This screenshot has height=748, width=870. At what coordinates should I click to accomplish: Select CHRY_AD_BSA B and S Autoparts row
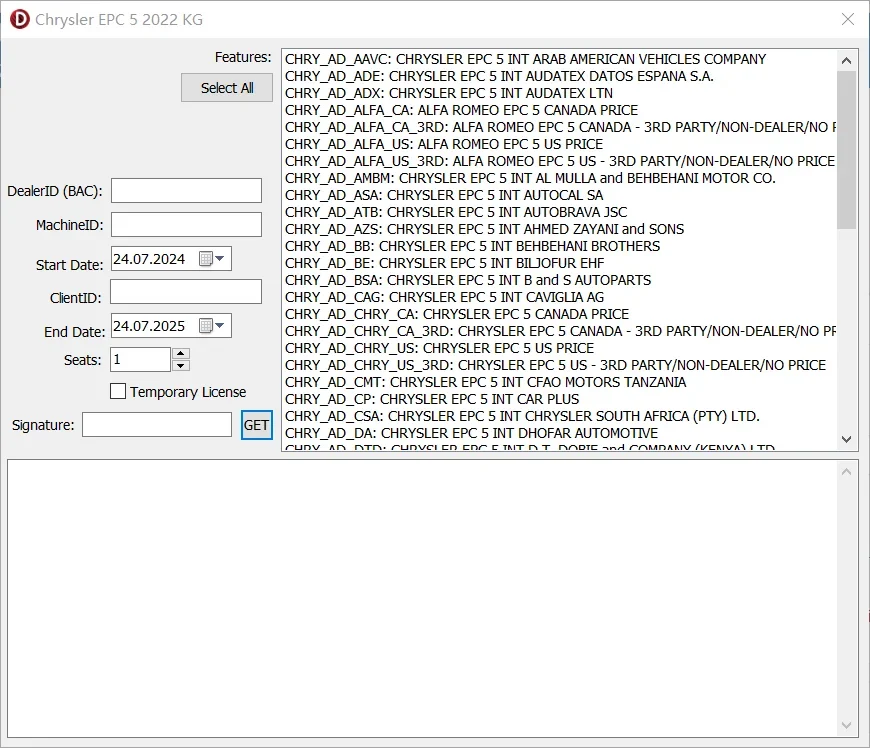[559, 280]
